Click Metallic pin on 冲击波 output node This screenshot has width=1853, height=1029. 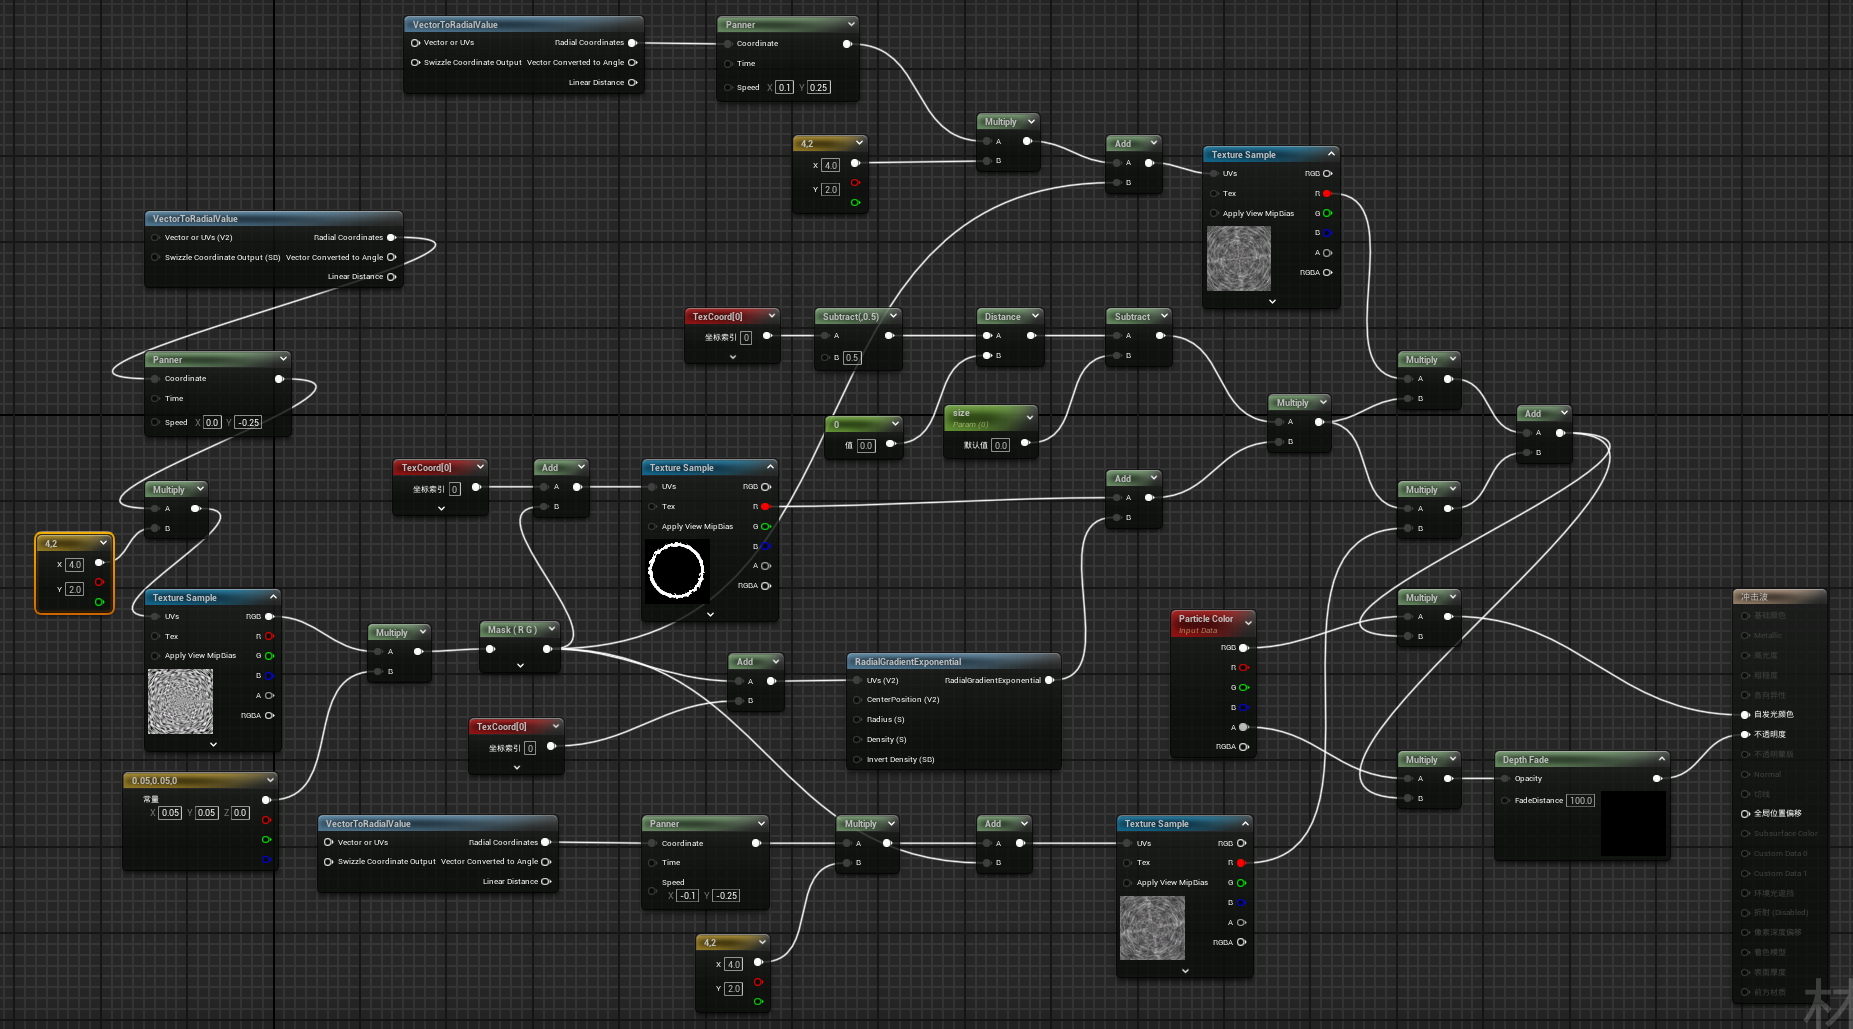coord(1745,635)
